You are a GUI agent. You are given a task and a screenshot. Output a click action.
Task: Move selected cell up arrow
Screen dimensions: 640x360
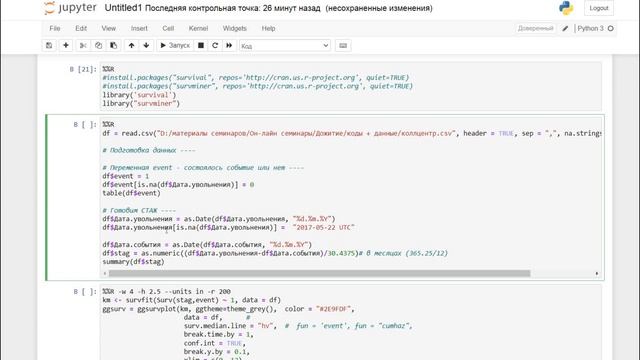131,45
